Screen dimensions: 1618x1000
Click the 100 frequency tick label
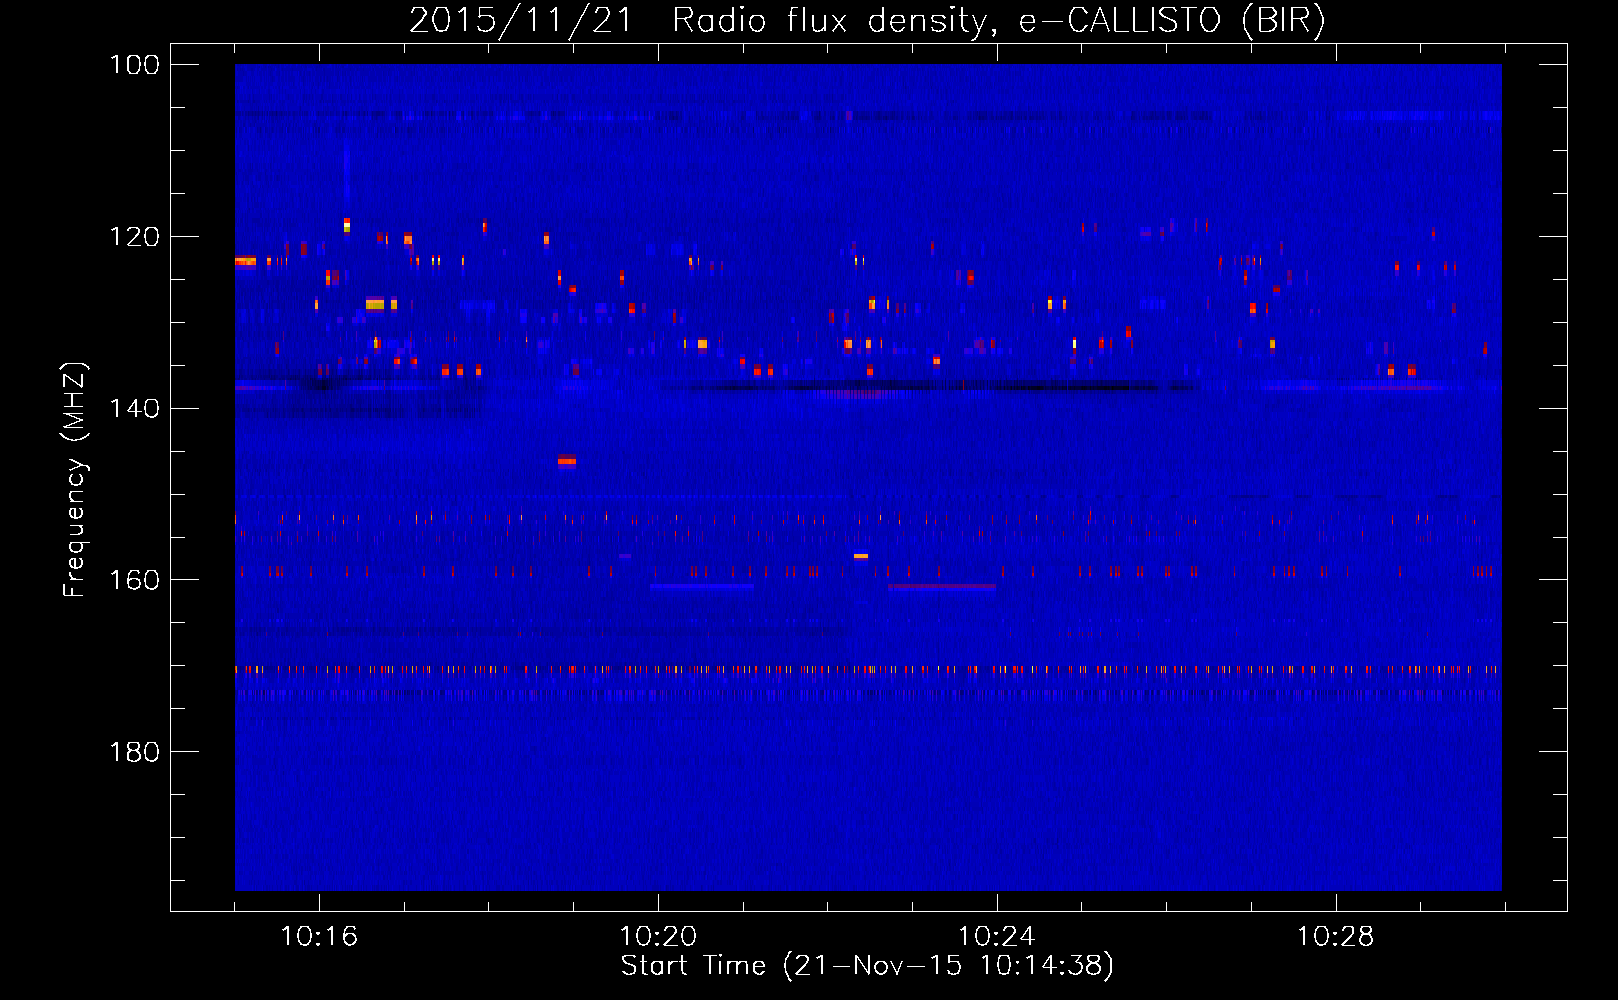pyautogui.click(x=135, y=65)
